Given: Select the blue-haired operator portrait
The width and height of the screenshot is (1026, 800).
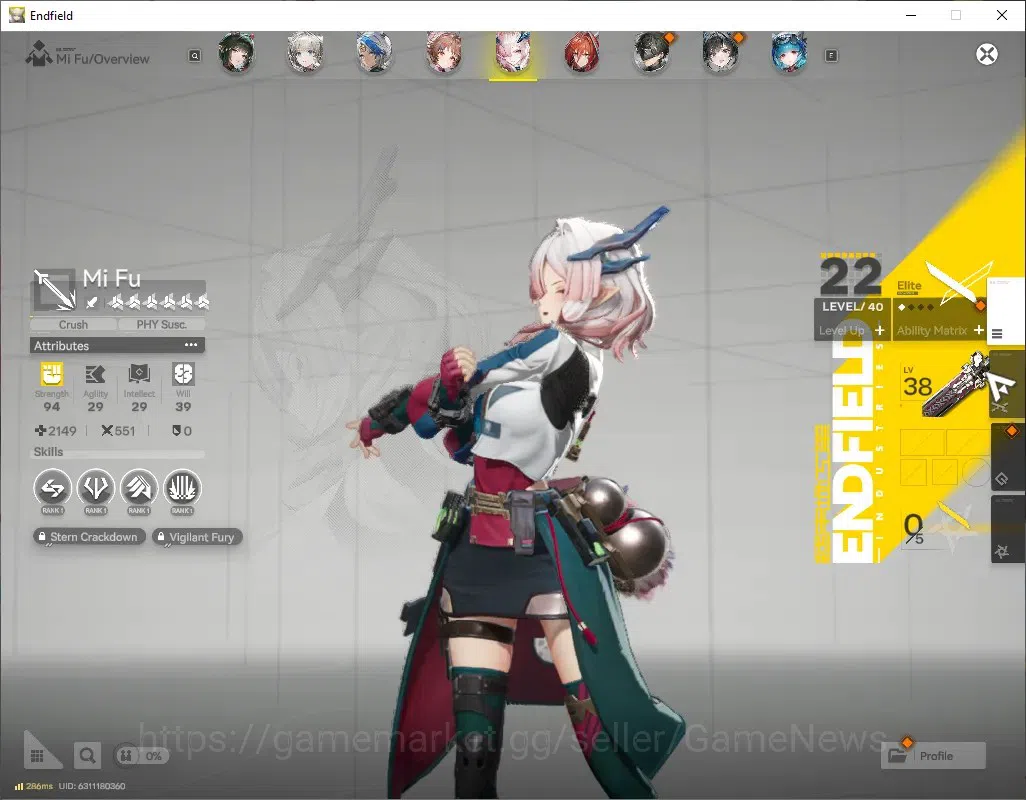Looking at the screenshot, I should click(374, 52).
